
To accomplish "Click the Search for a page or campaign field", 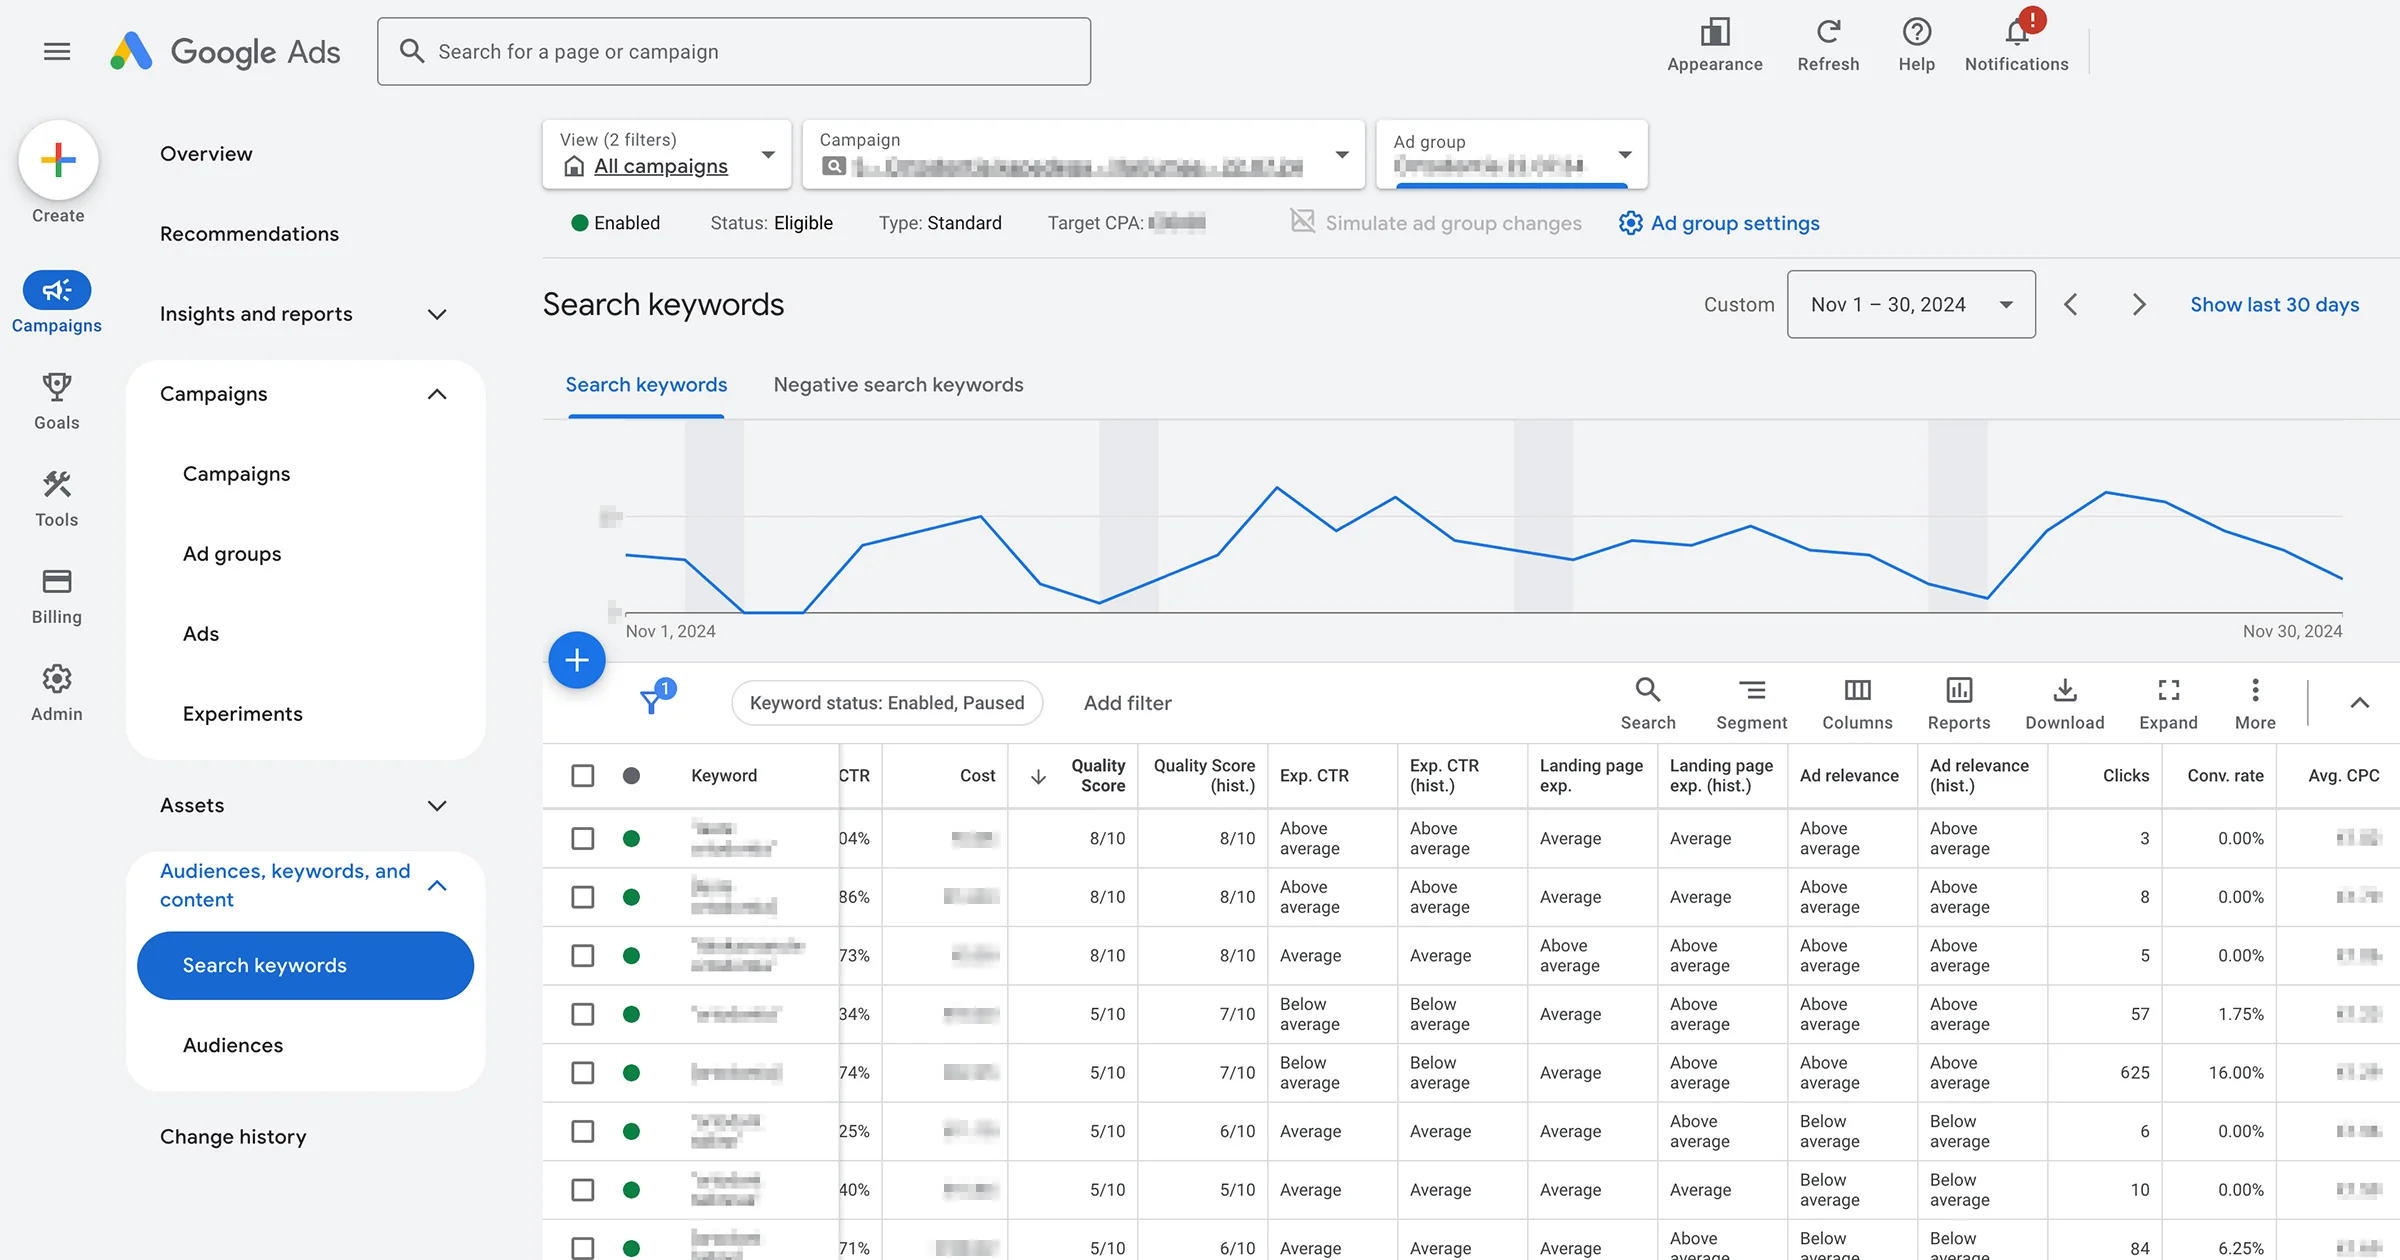I will pyautogui.click(x=733, y=52).
